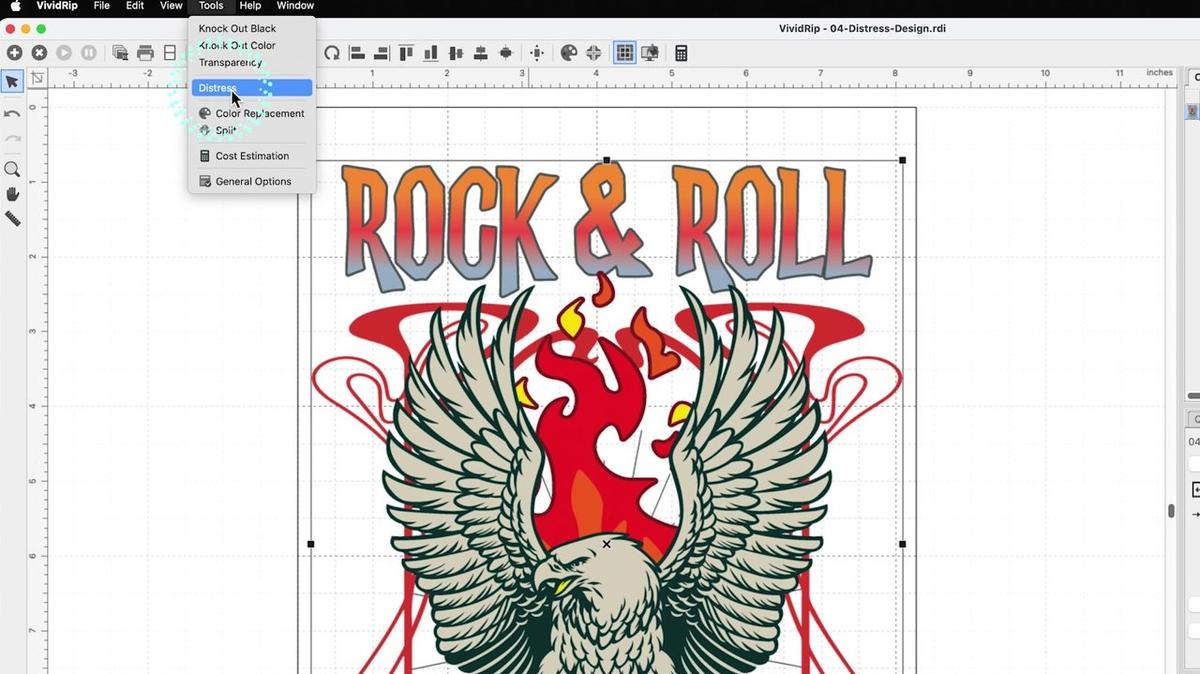Select the magnifier zoom tool
The width and height of the screenshot is (1200, 674).
(x=12, y=169)
